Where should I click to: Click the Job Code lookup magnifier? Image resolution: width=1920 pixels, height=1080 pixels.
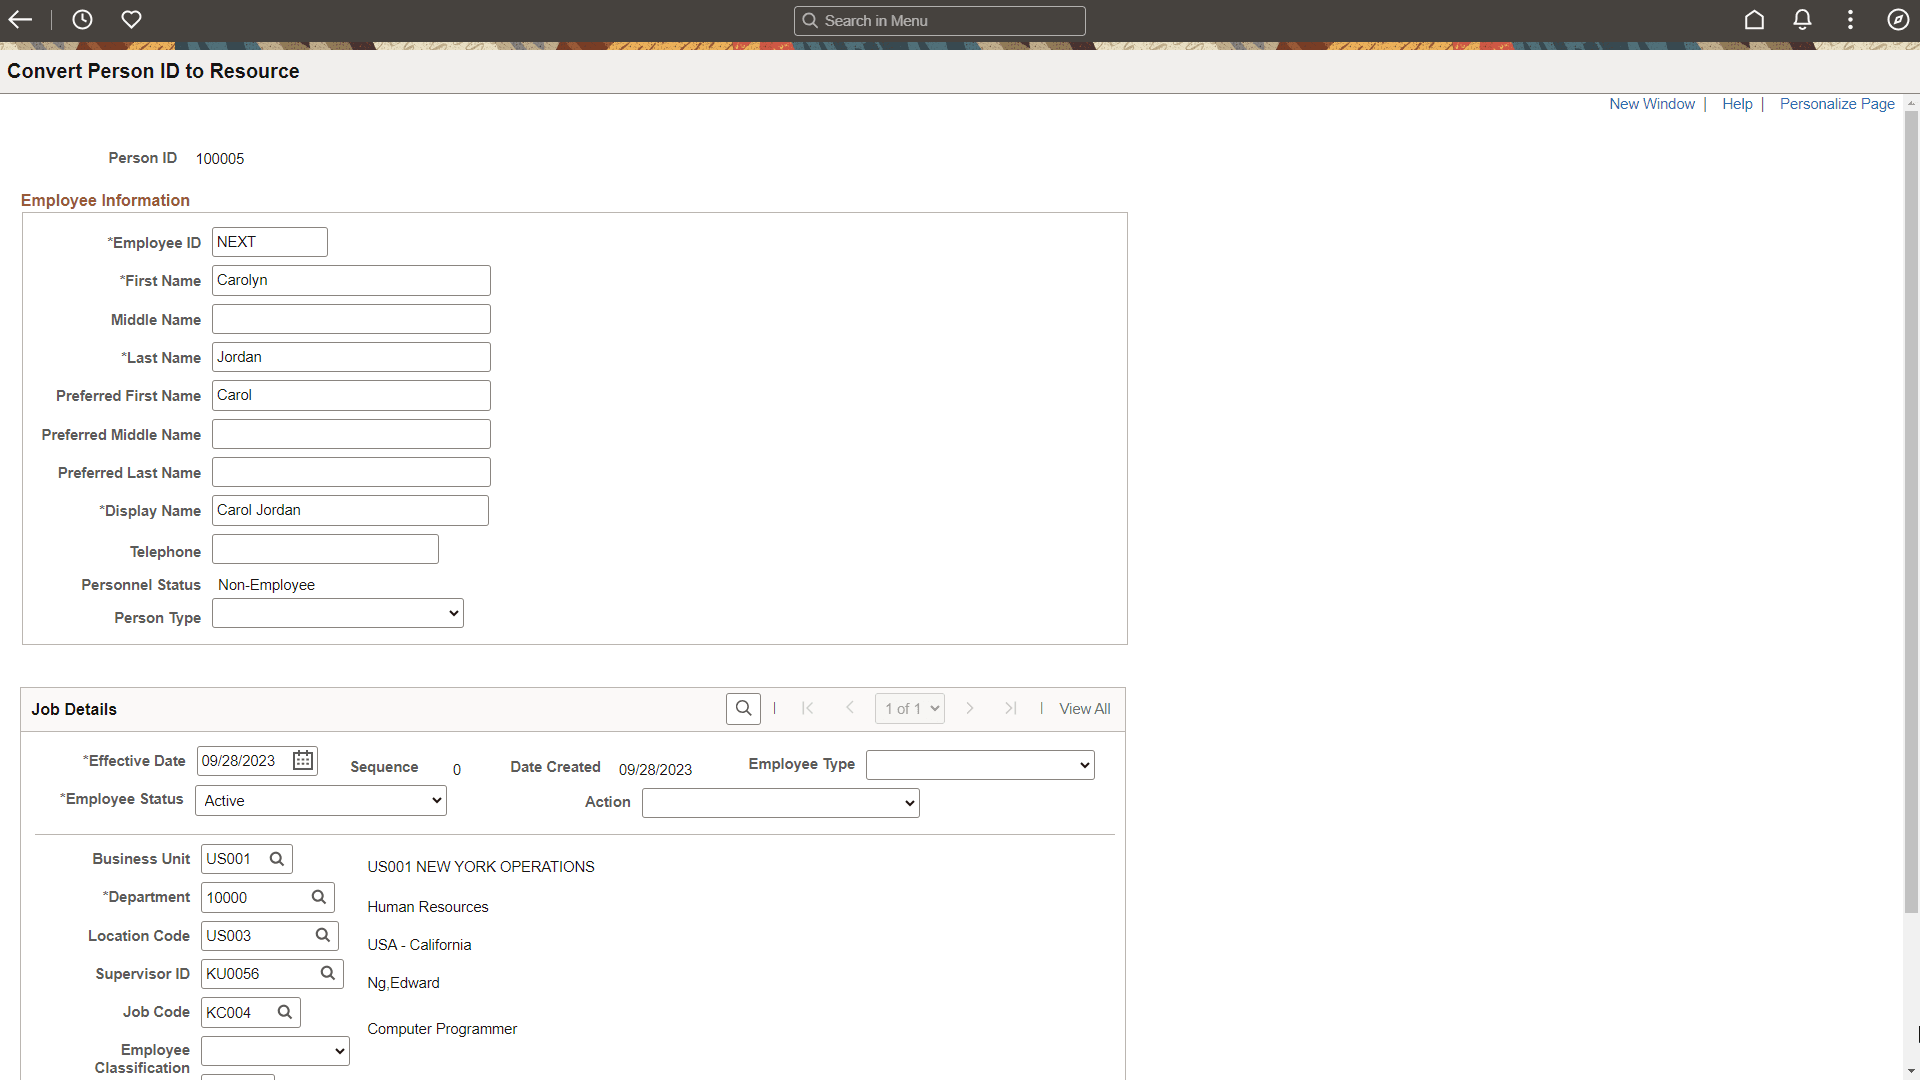tap(283, 1012)
